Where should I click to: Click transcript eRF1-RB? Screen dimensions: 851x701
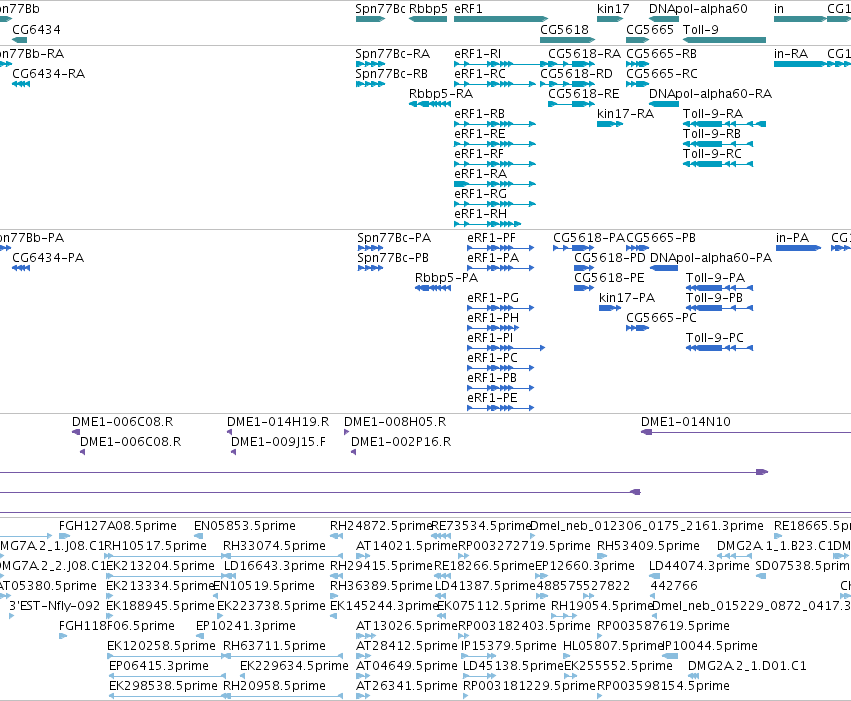click(x=479, y=113)
